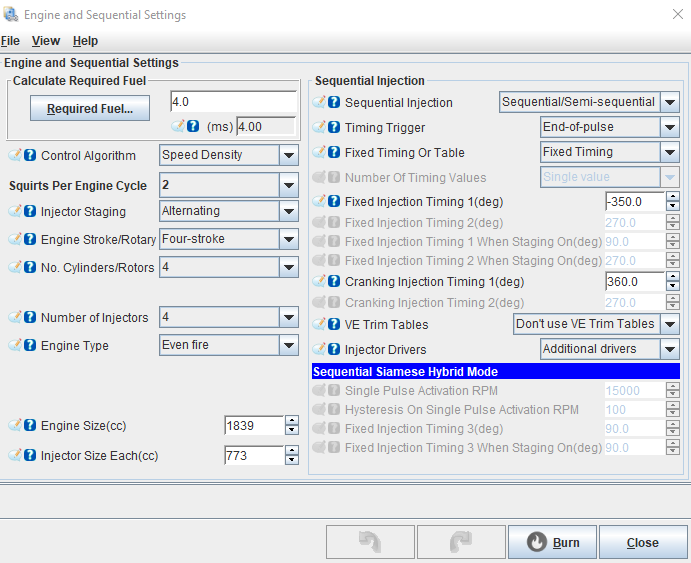Open the View menu
The image size is (691, 563).
46,41
